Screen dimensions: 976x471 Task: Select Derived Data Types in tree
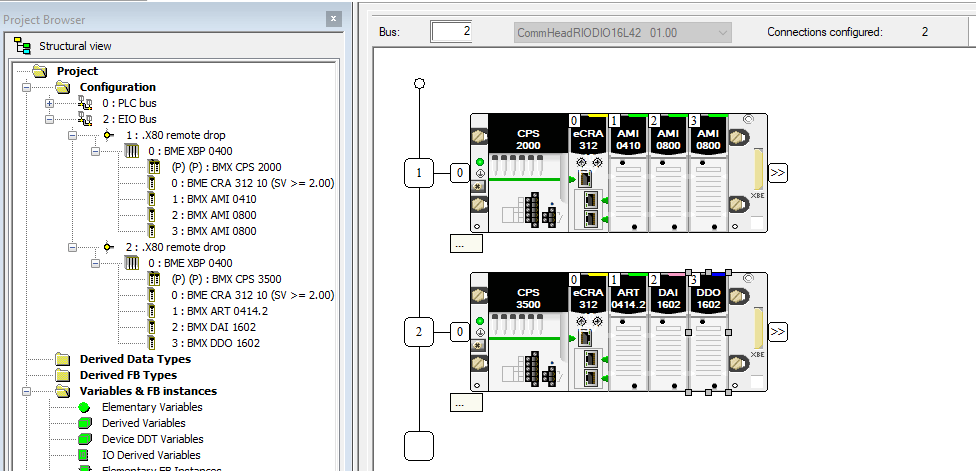134,359
